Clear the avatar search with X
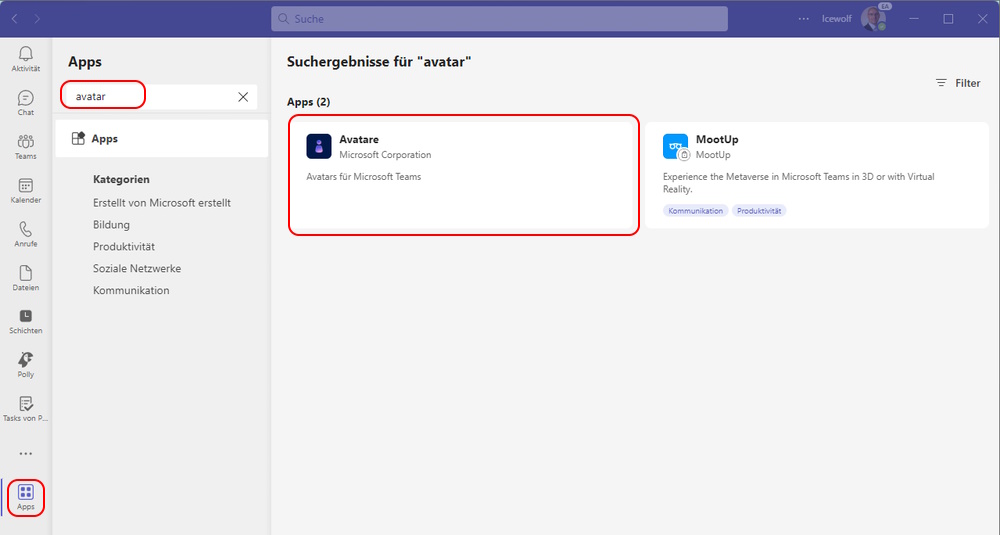 pyautogui.click(x=243, y=96)
